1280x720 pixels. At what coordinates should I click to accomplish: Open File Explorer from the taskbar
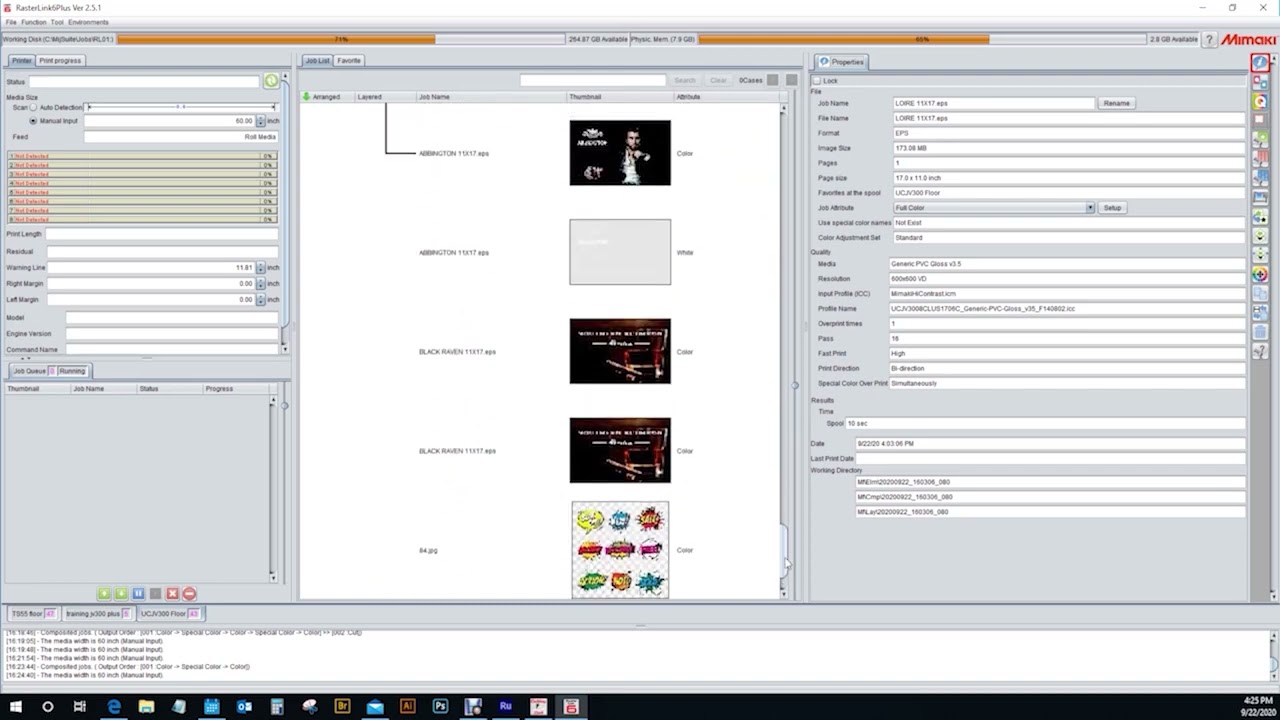146,706
